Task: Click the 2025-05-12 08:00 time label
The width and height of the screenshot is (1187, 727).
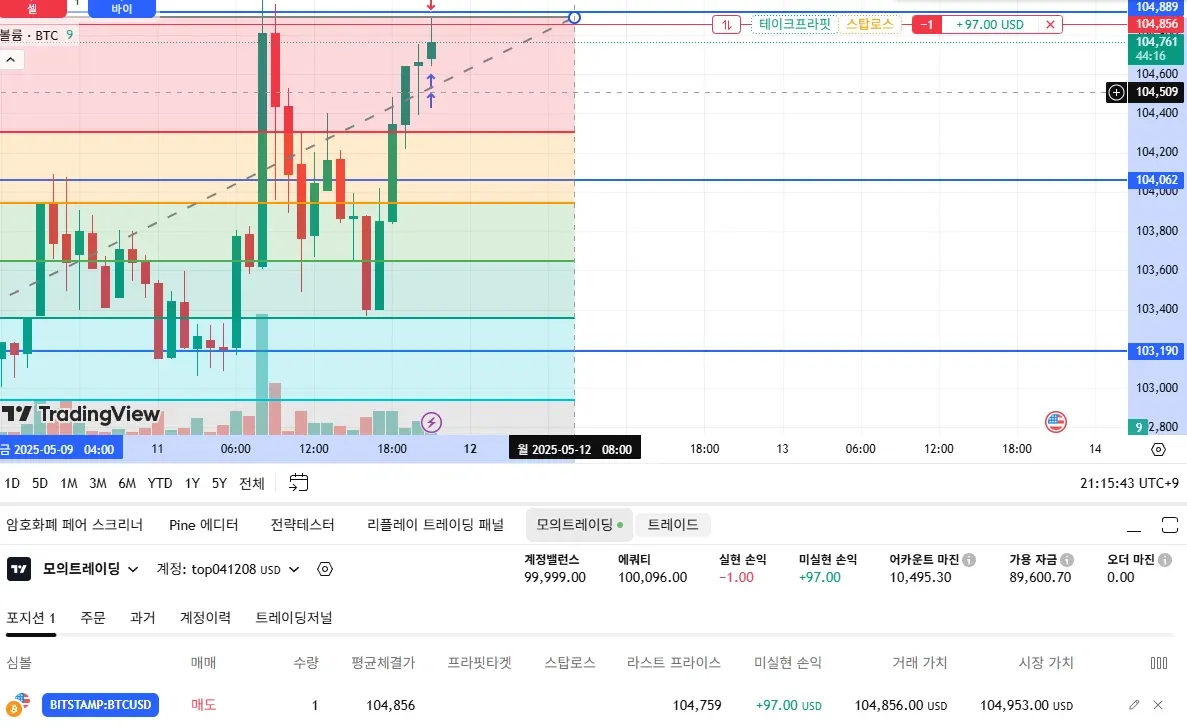Action: click(575, 449)
